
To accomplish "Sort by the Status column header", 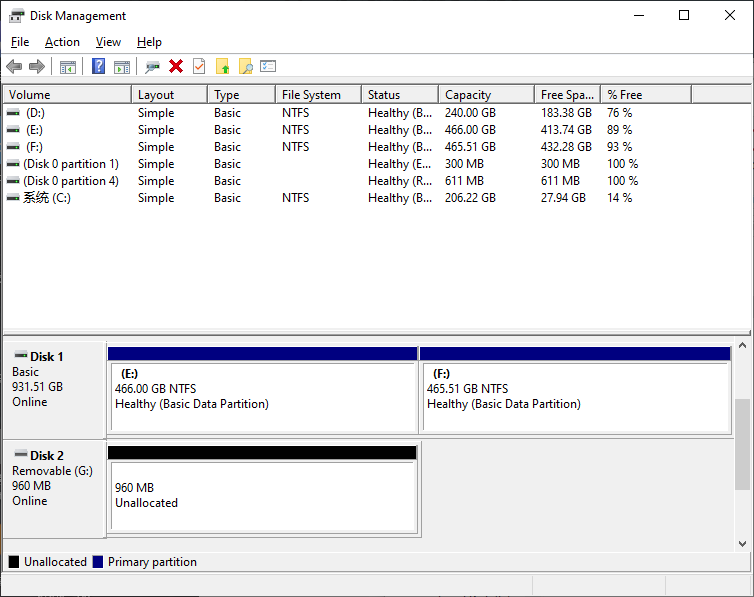I will pyautogui.click(x=400, y=95).
